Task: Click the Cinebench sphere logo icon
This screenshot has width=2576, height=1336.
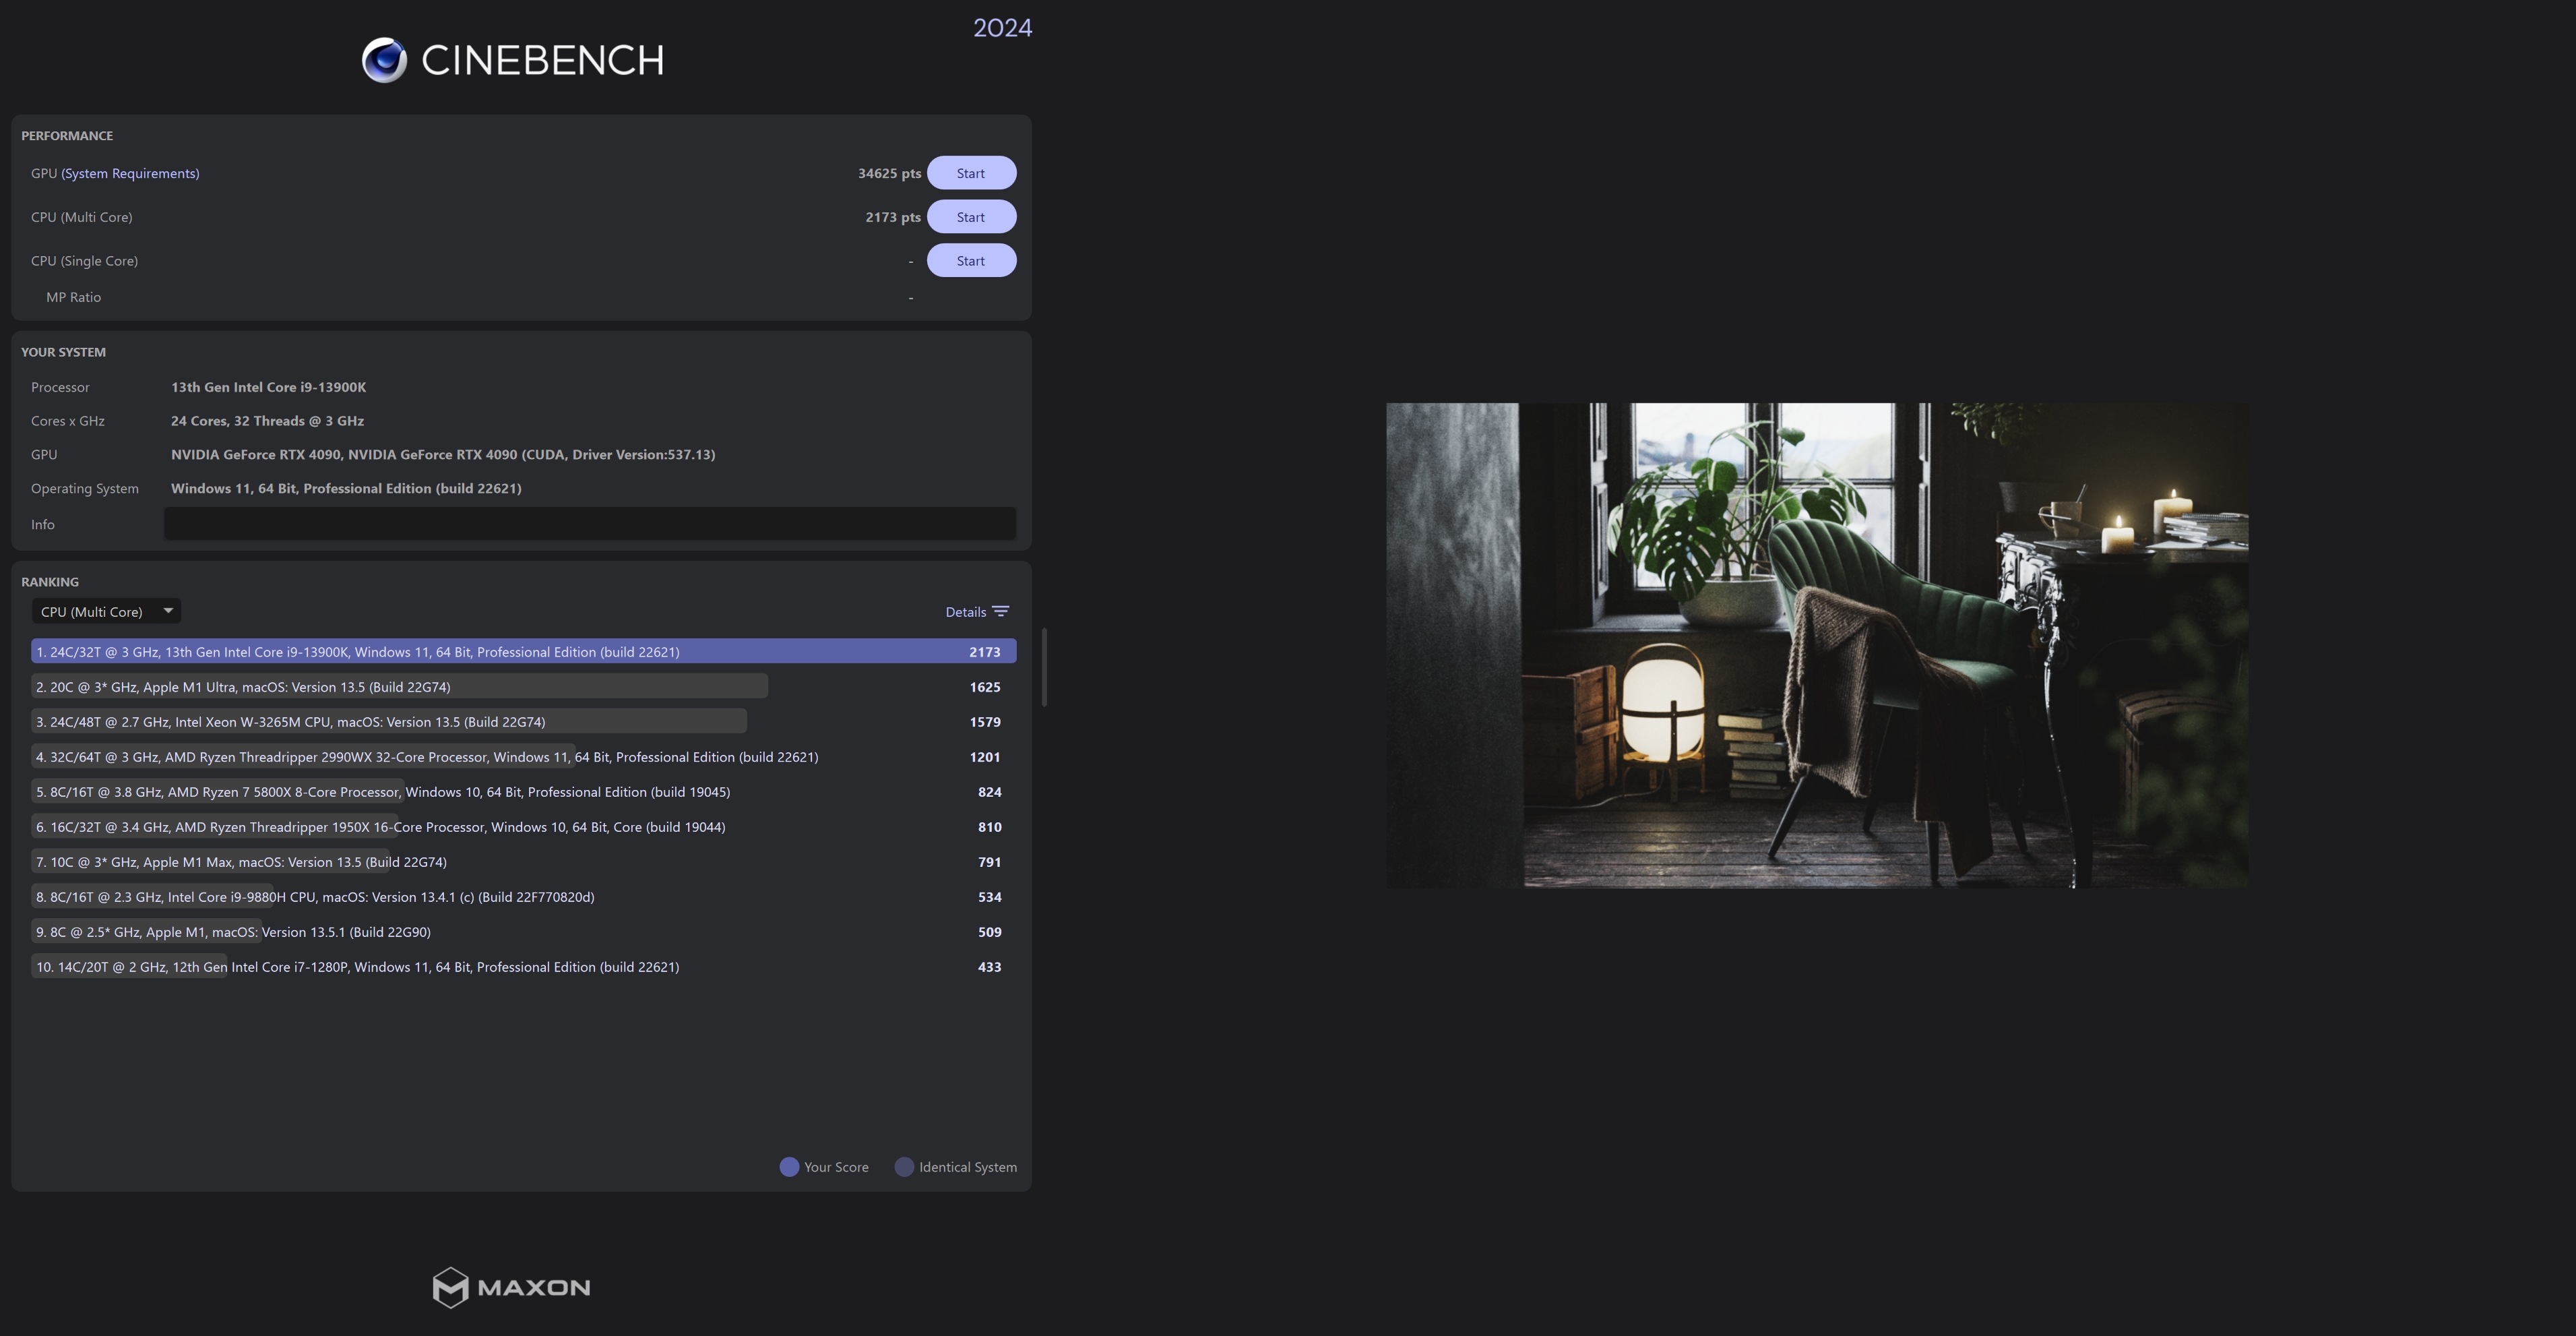Action: tap(384, 60)
